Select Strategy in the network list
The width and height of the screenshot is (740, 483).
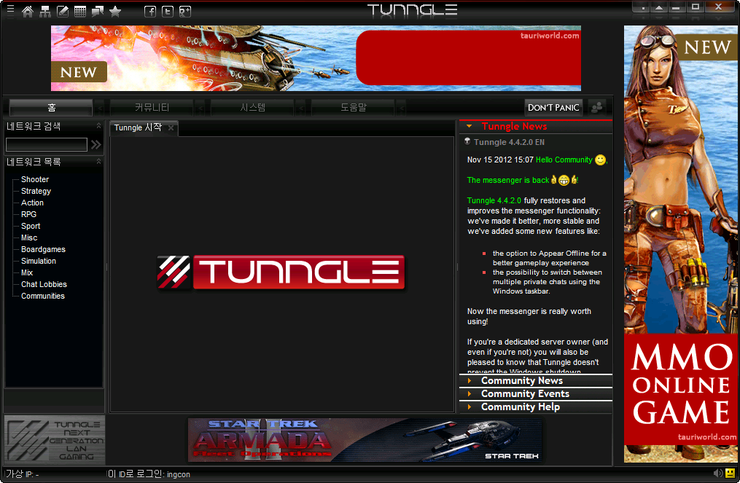click(36, 191)
